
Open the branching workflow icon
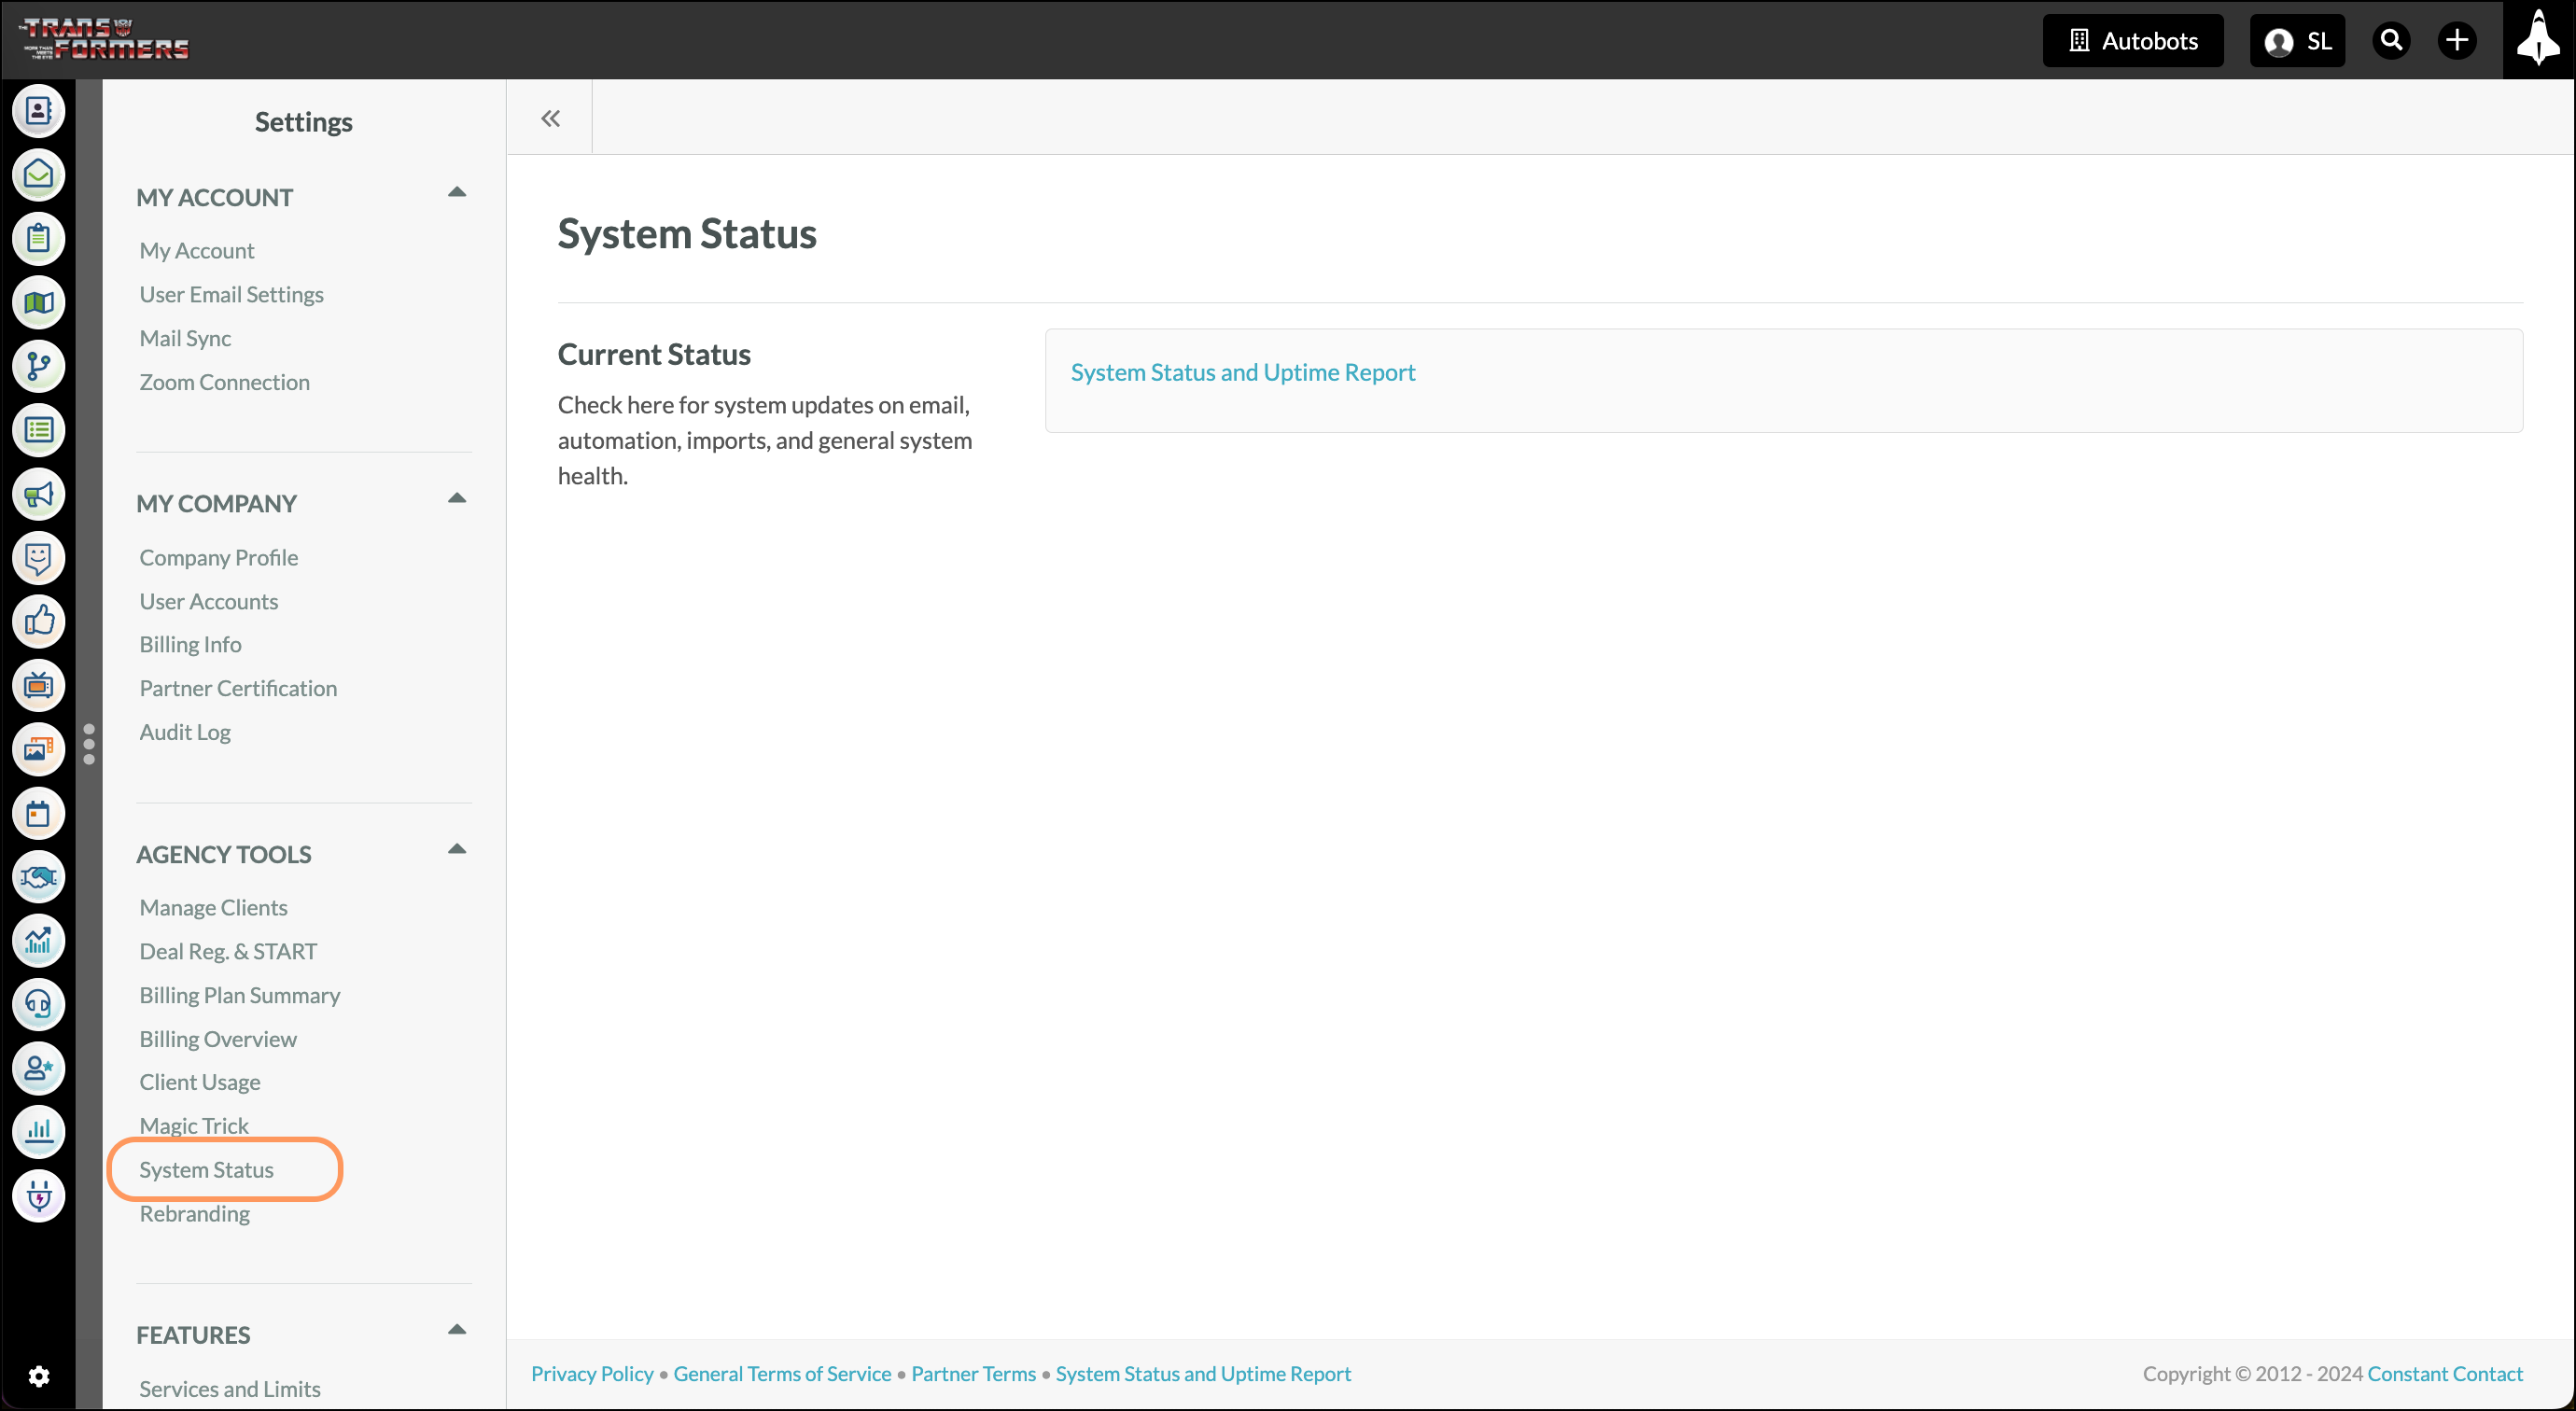point(38,367)
